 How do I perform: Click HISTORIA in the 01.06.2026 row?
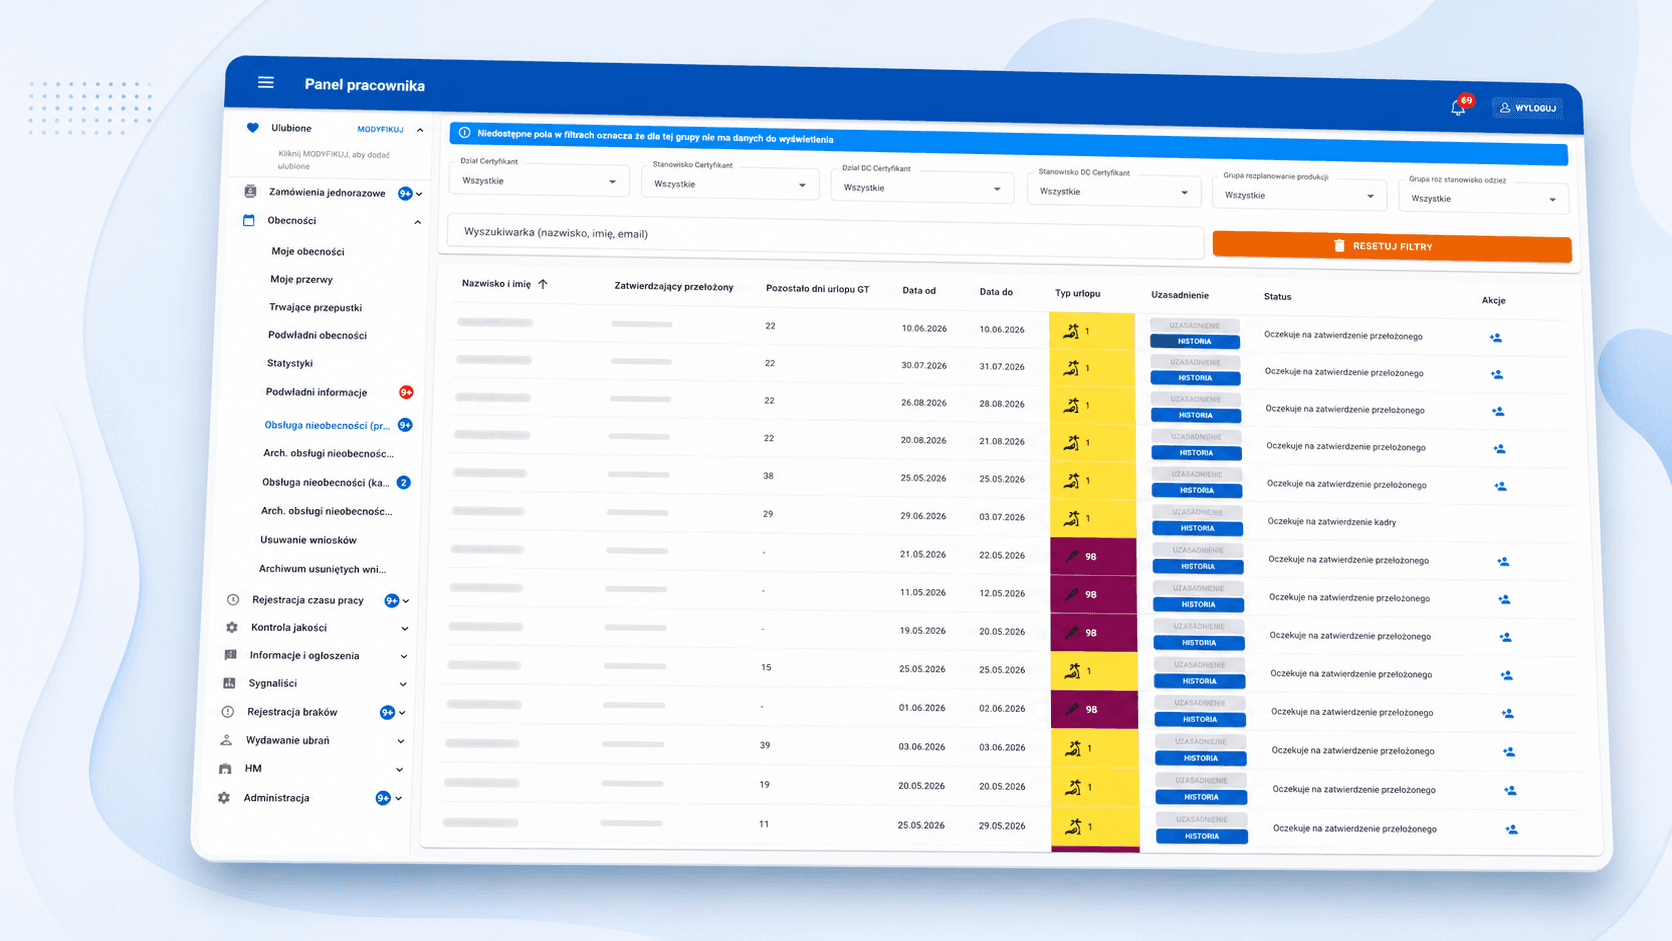[1199, 719]
